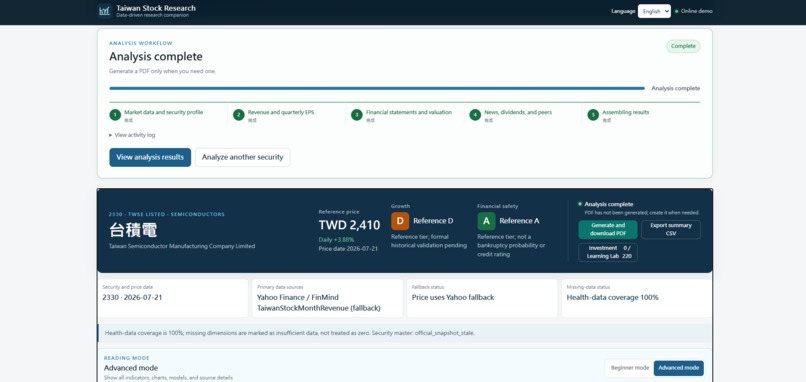Click the 2330 TWSE LISTED SEMICONDUCTORS label
Image resolution: width=806 pixels, height=382 pixels.
[x=167, y=214]
